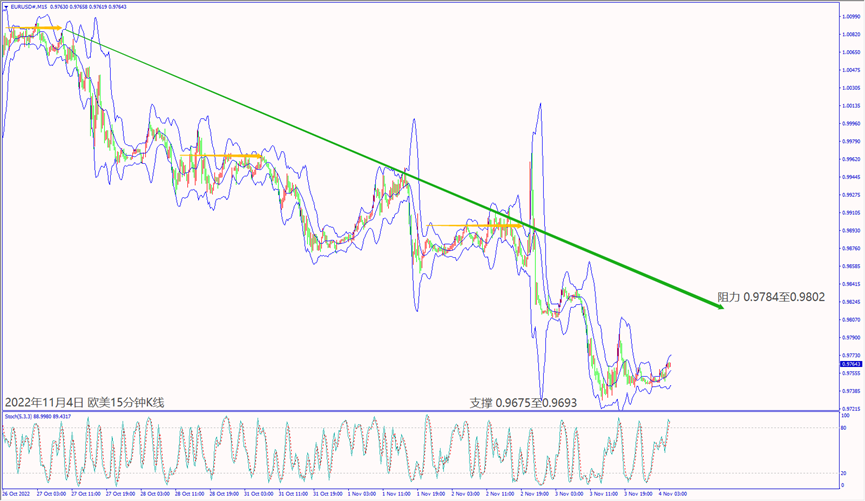Click the stochastic 80 level label
The width and height of the screenshot is (865, 501).
tap(845, 428)
